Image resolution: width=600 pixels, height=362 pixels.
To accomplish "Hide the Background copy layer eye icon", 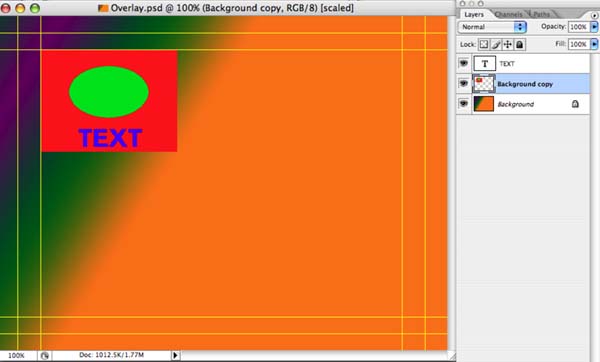I will tap(463, 83).
